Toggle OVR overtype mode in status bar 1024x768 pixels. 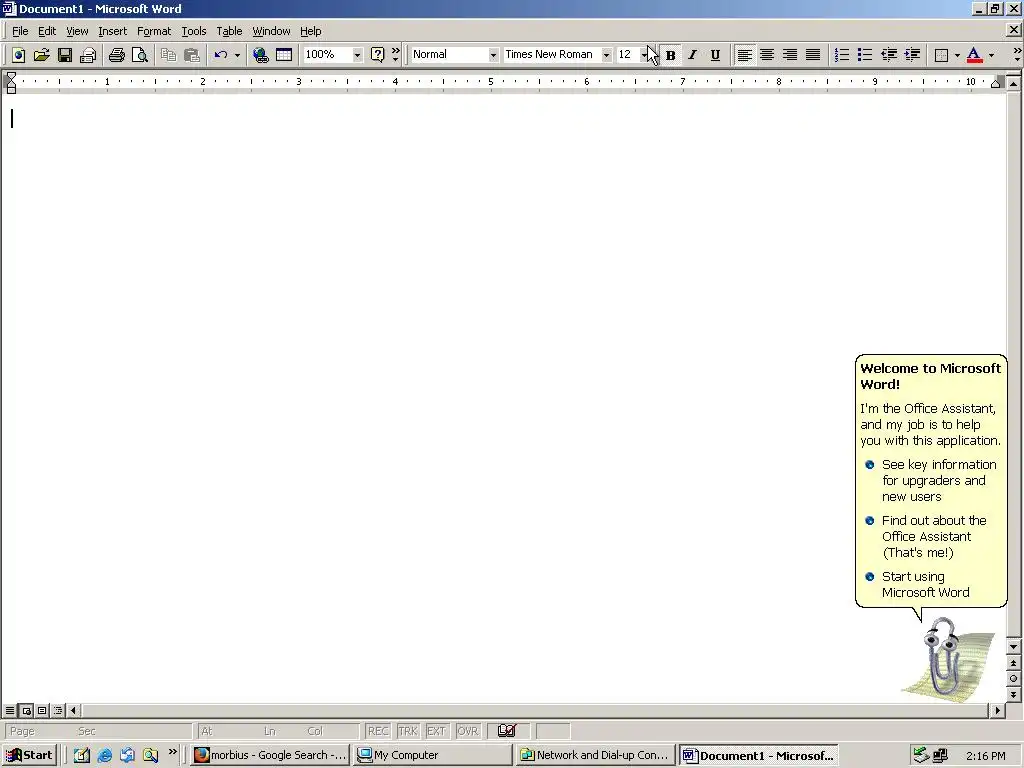point(468,731)
